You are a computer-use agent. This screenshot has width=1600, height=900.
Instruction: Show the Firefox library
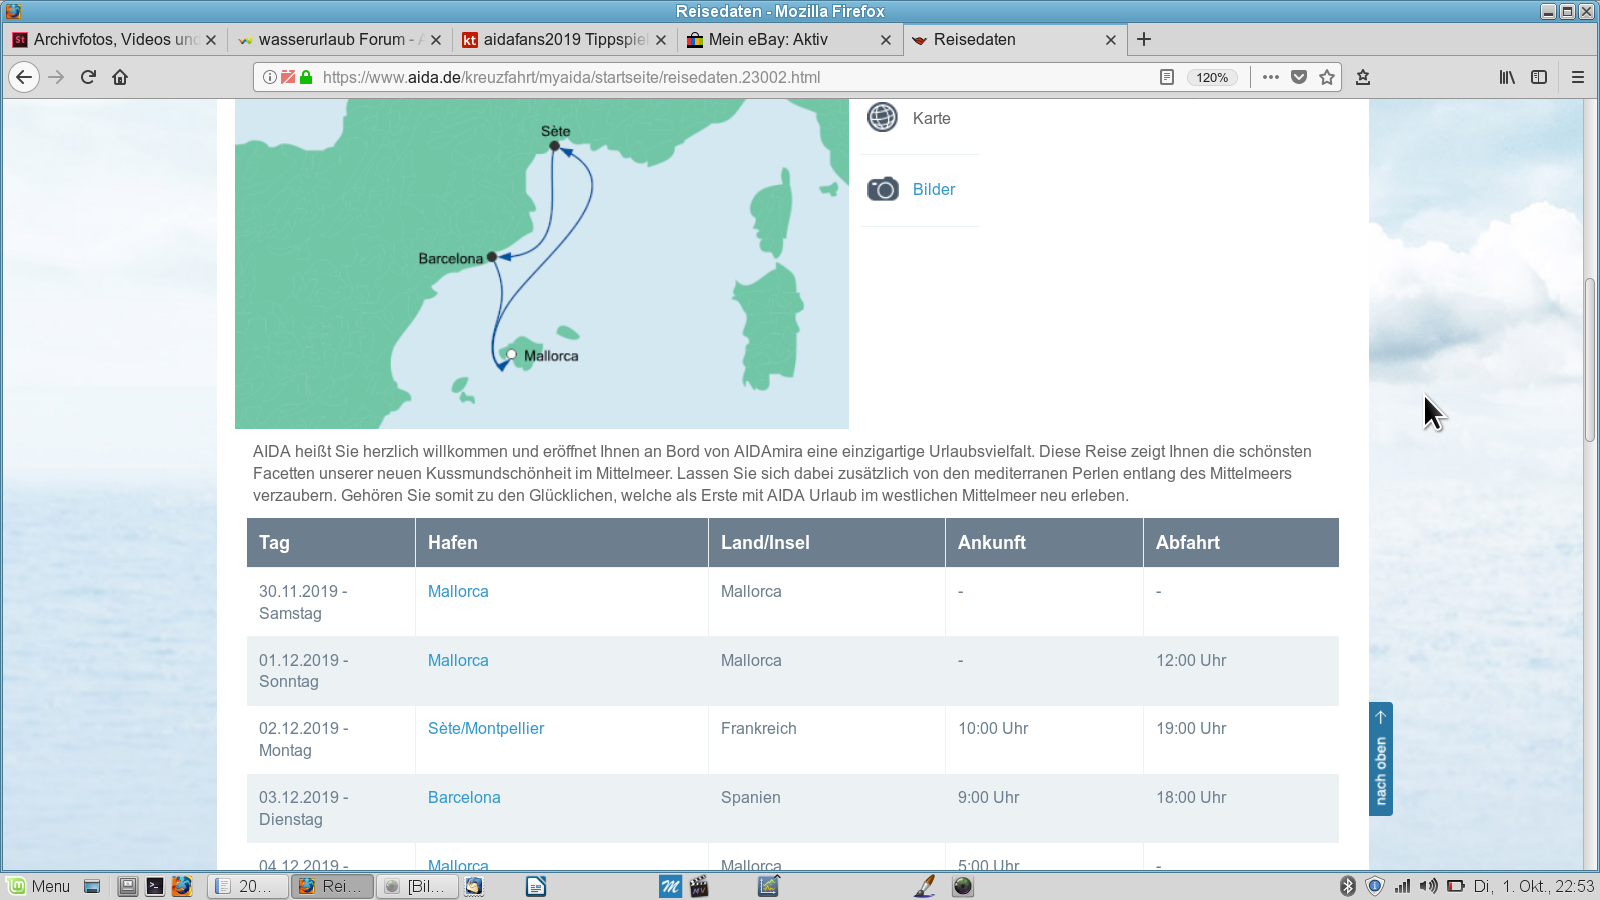pos(1507,77)
